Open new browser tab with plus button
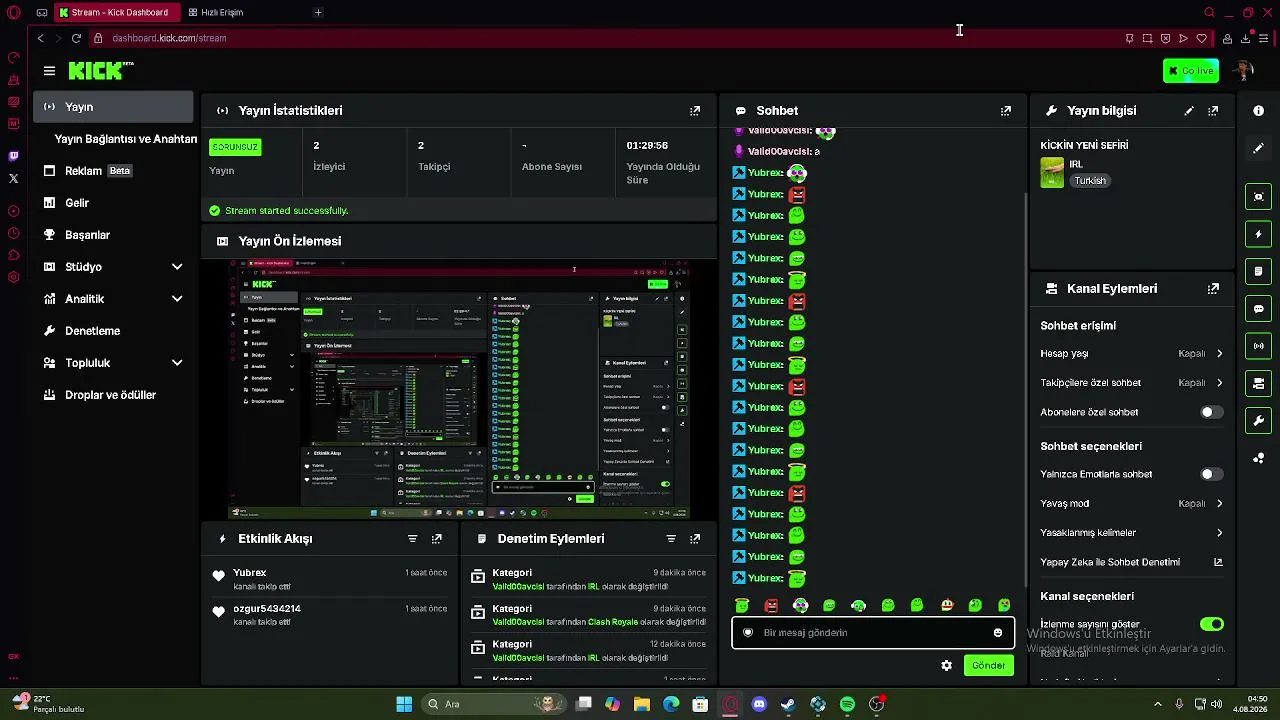Image resolution: width=1280 pixels, height=720 pixels. pyautogui.click(x=318, y=13)
